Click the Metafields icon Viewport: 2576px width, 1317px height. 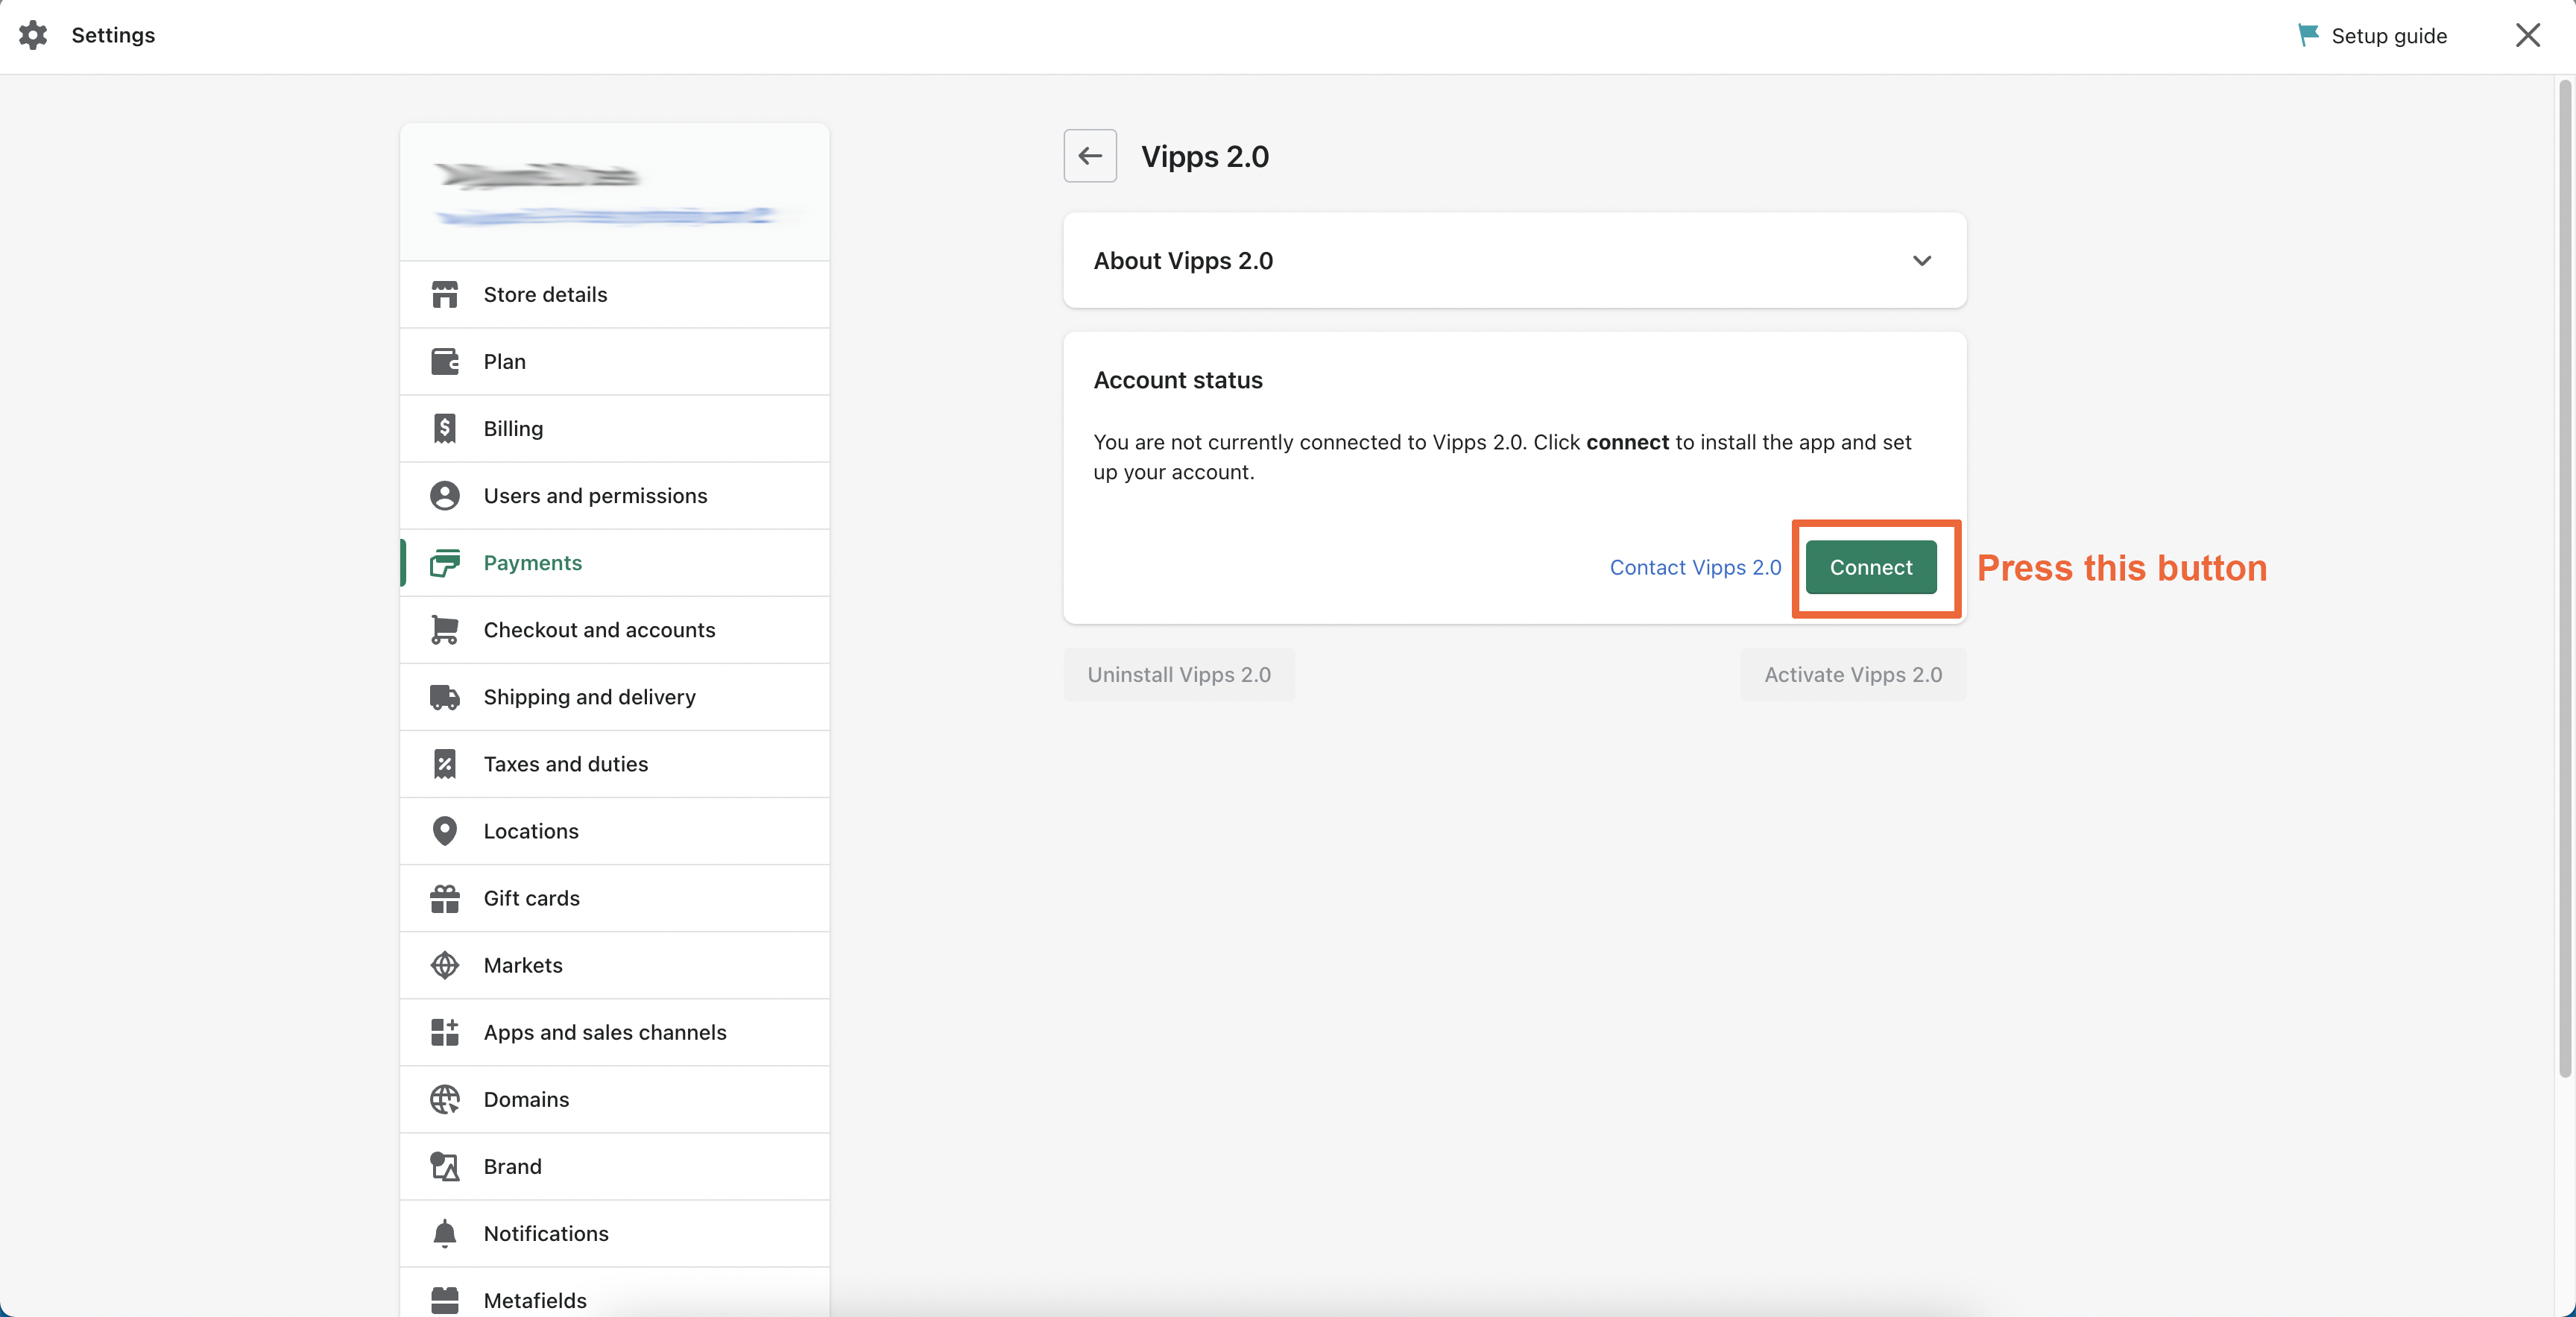445,1300
